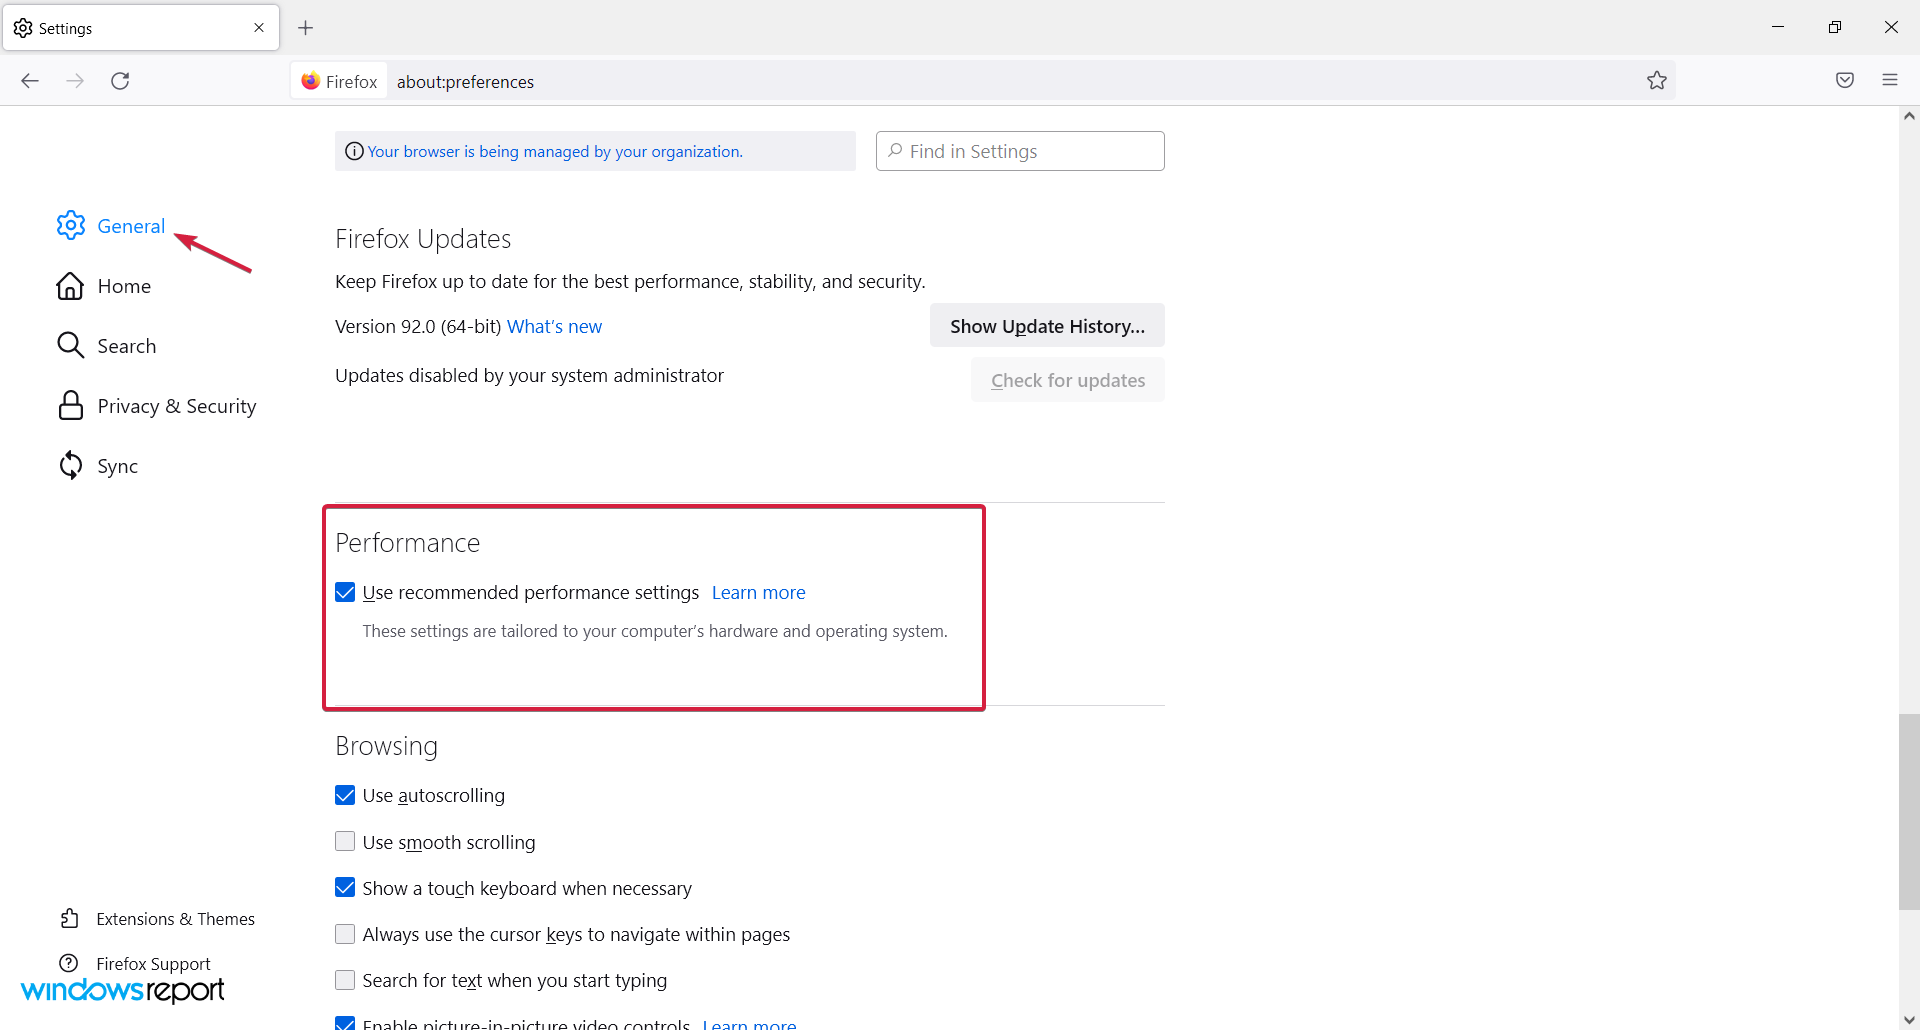1920x1030 pixels.
Task: Click the Home house icon in sidebar
Action: [70, 286]
